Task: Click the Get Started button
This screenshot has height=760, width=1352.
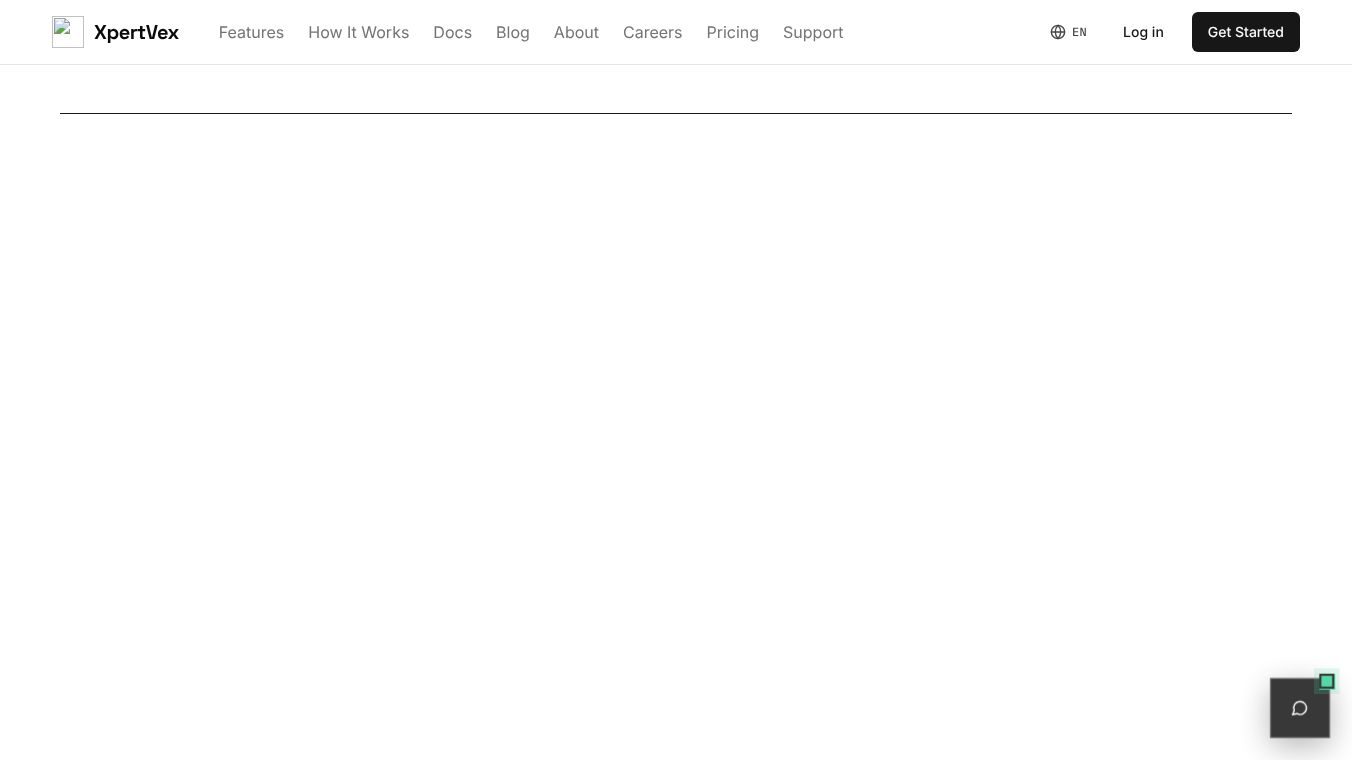Action: point(1245,32)
